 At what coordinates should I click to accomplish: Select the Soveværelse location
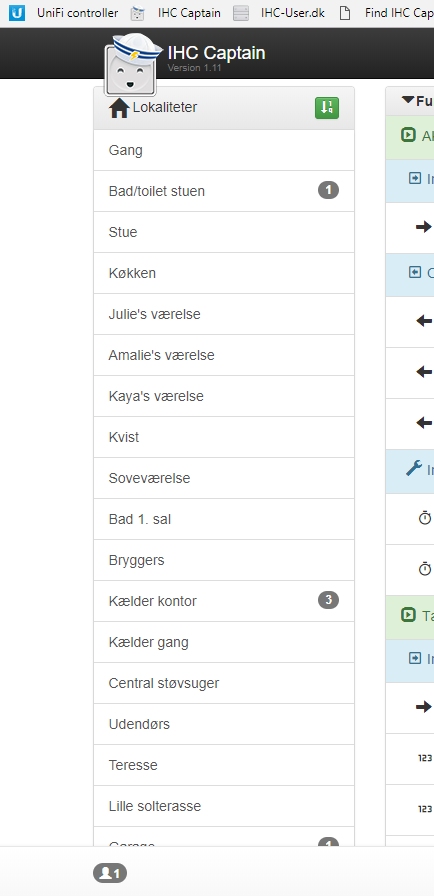pos(224,478)
